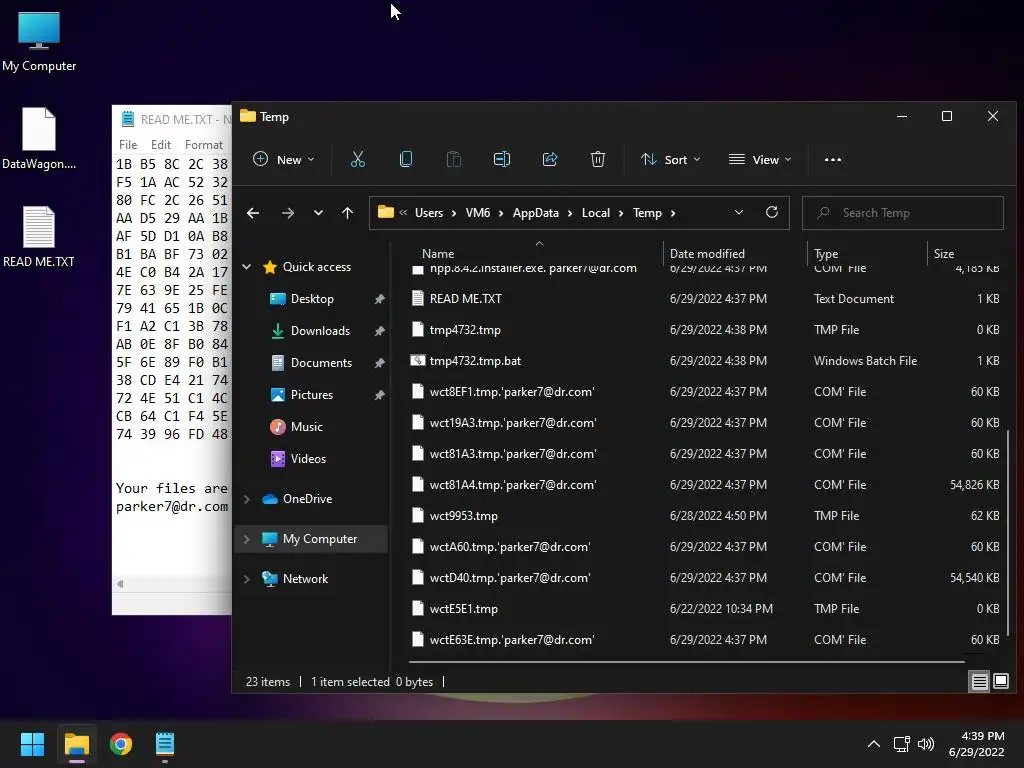The image size is (1024, 768).
Task: Select the wctE5E1.tmp file row
Action: [705, 609]
